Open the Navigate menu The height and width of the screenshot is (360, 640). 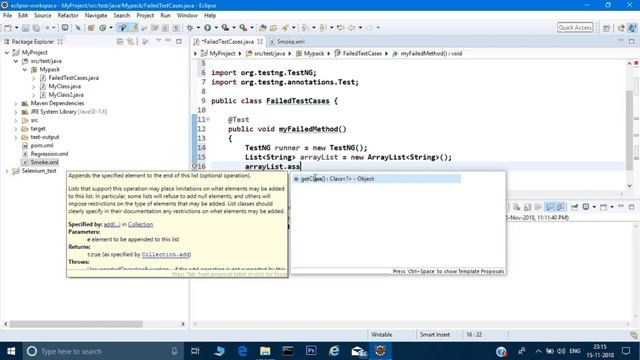pos(96,16)
